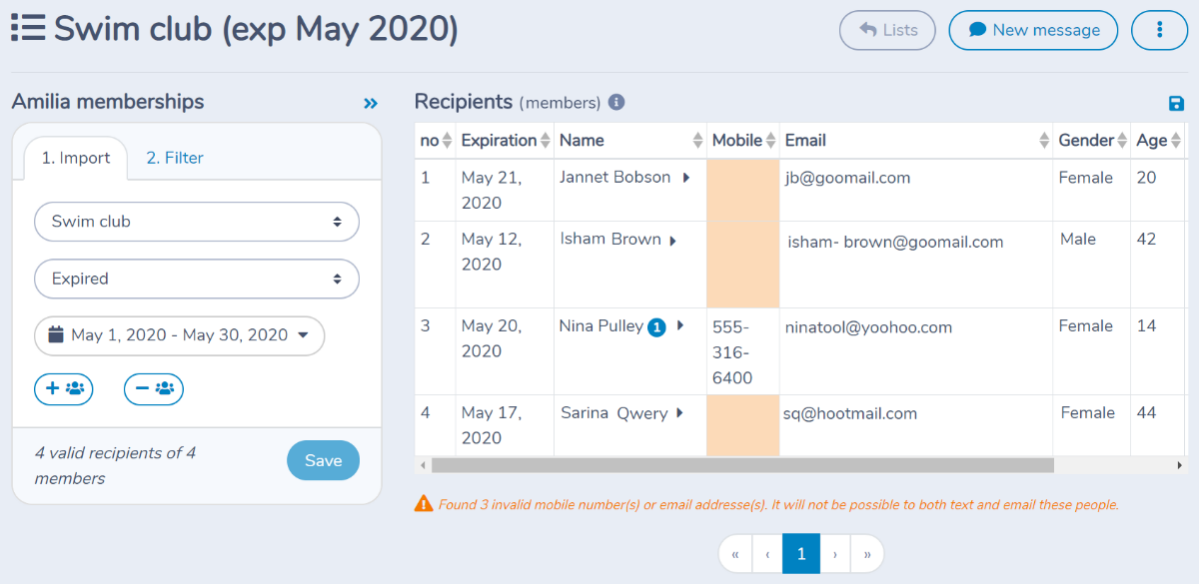Save the membership import

pyautogui.click(x=323, y=460)
